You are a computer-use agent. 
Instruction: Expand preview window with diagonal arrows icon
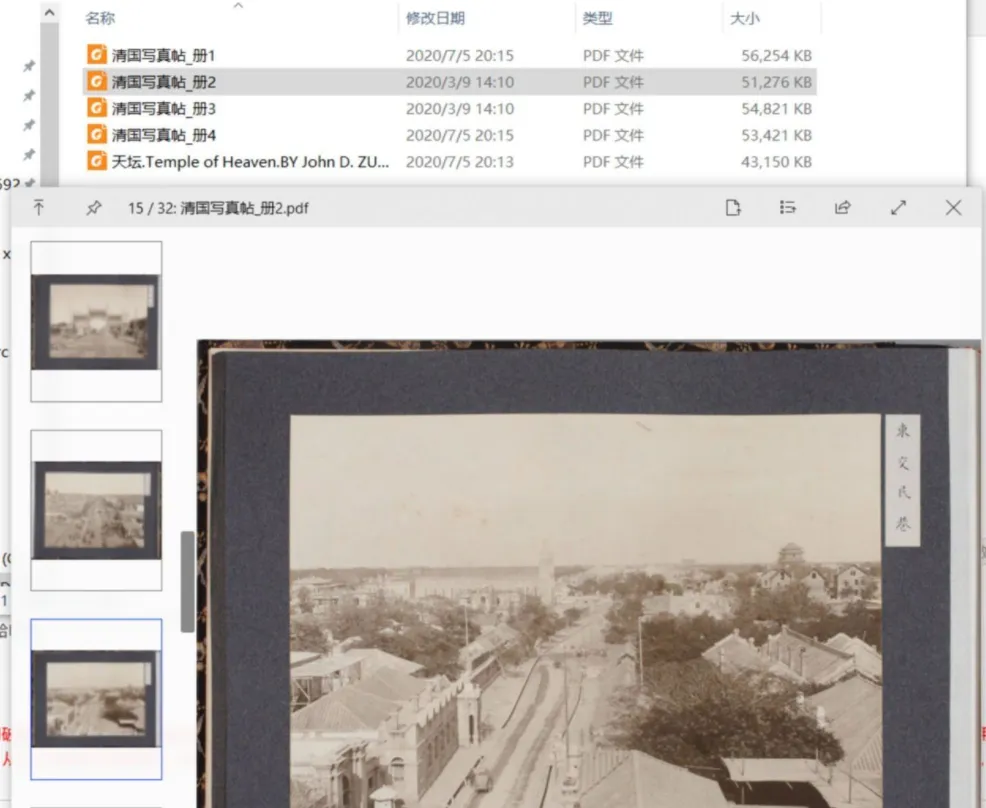point(898,207)
